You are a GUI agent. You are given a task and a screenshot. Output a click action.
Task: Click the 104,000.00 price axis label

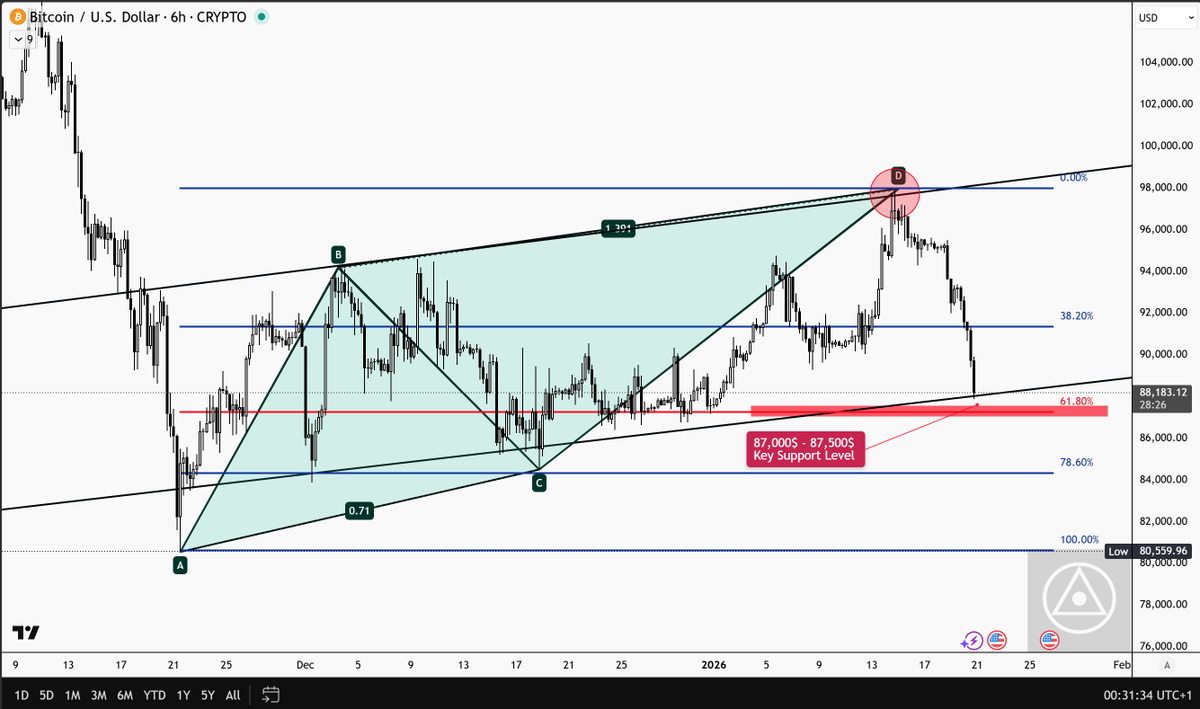1165,62
